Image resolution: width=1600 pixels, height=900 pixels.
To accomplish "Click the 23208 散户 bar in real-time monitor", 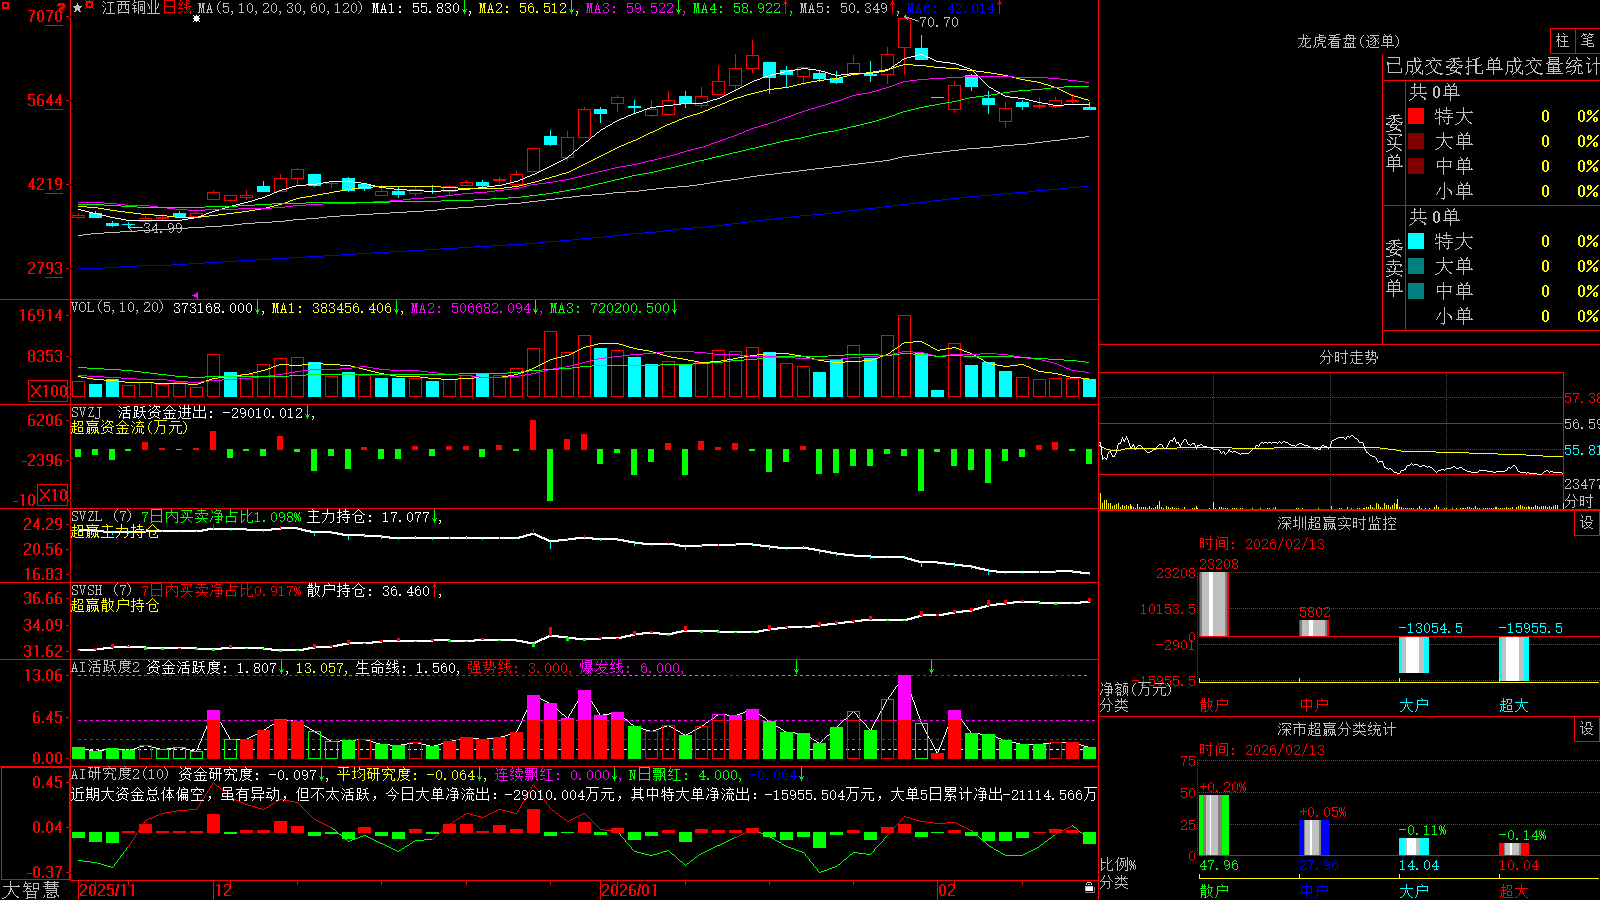I will (x=1213, y=604).
